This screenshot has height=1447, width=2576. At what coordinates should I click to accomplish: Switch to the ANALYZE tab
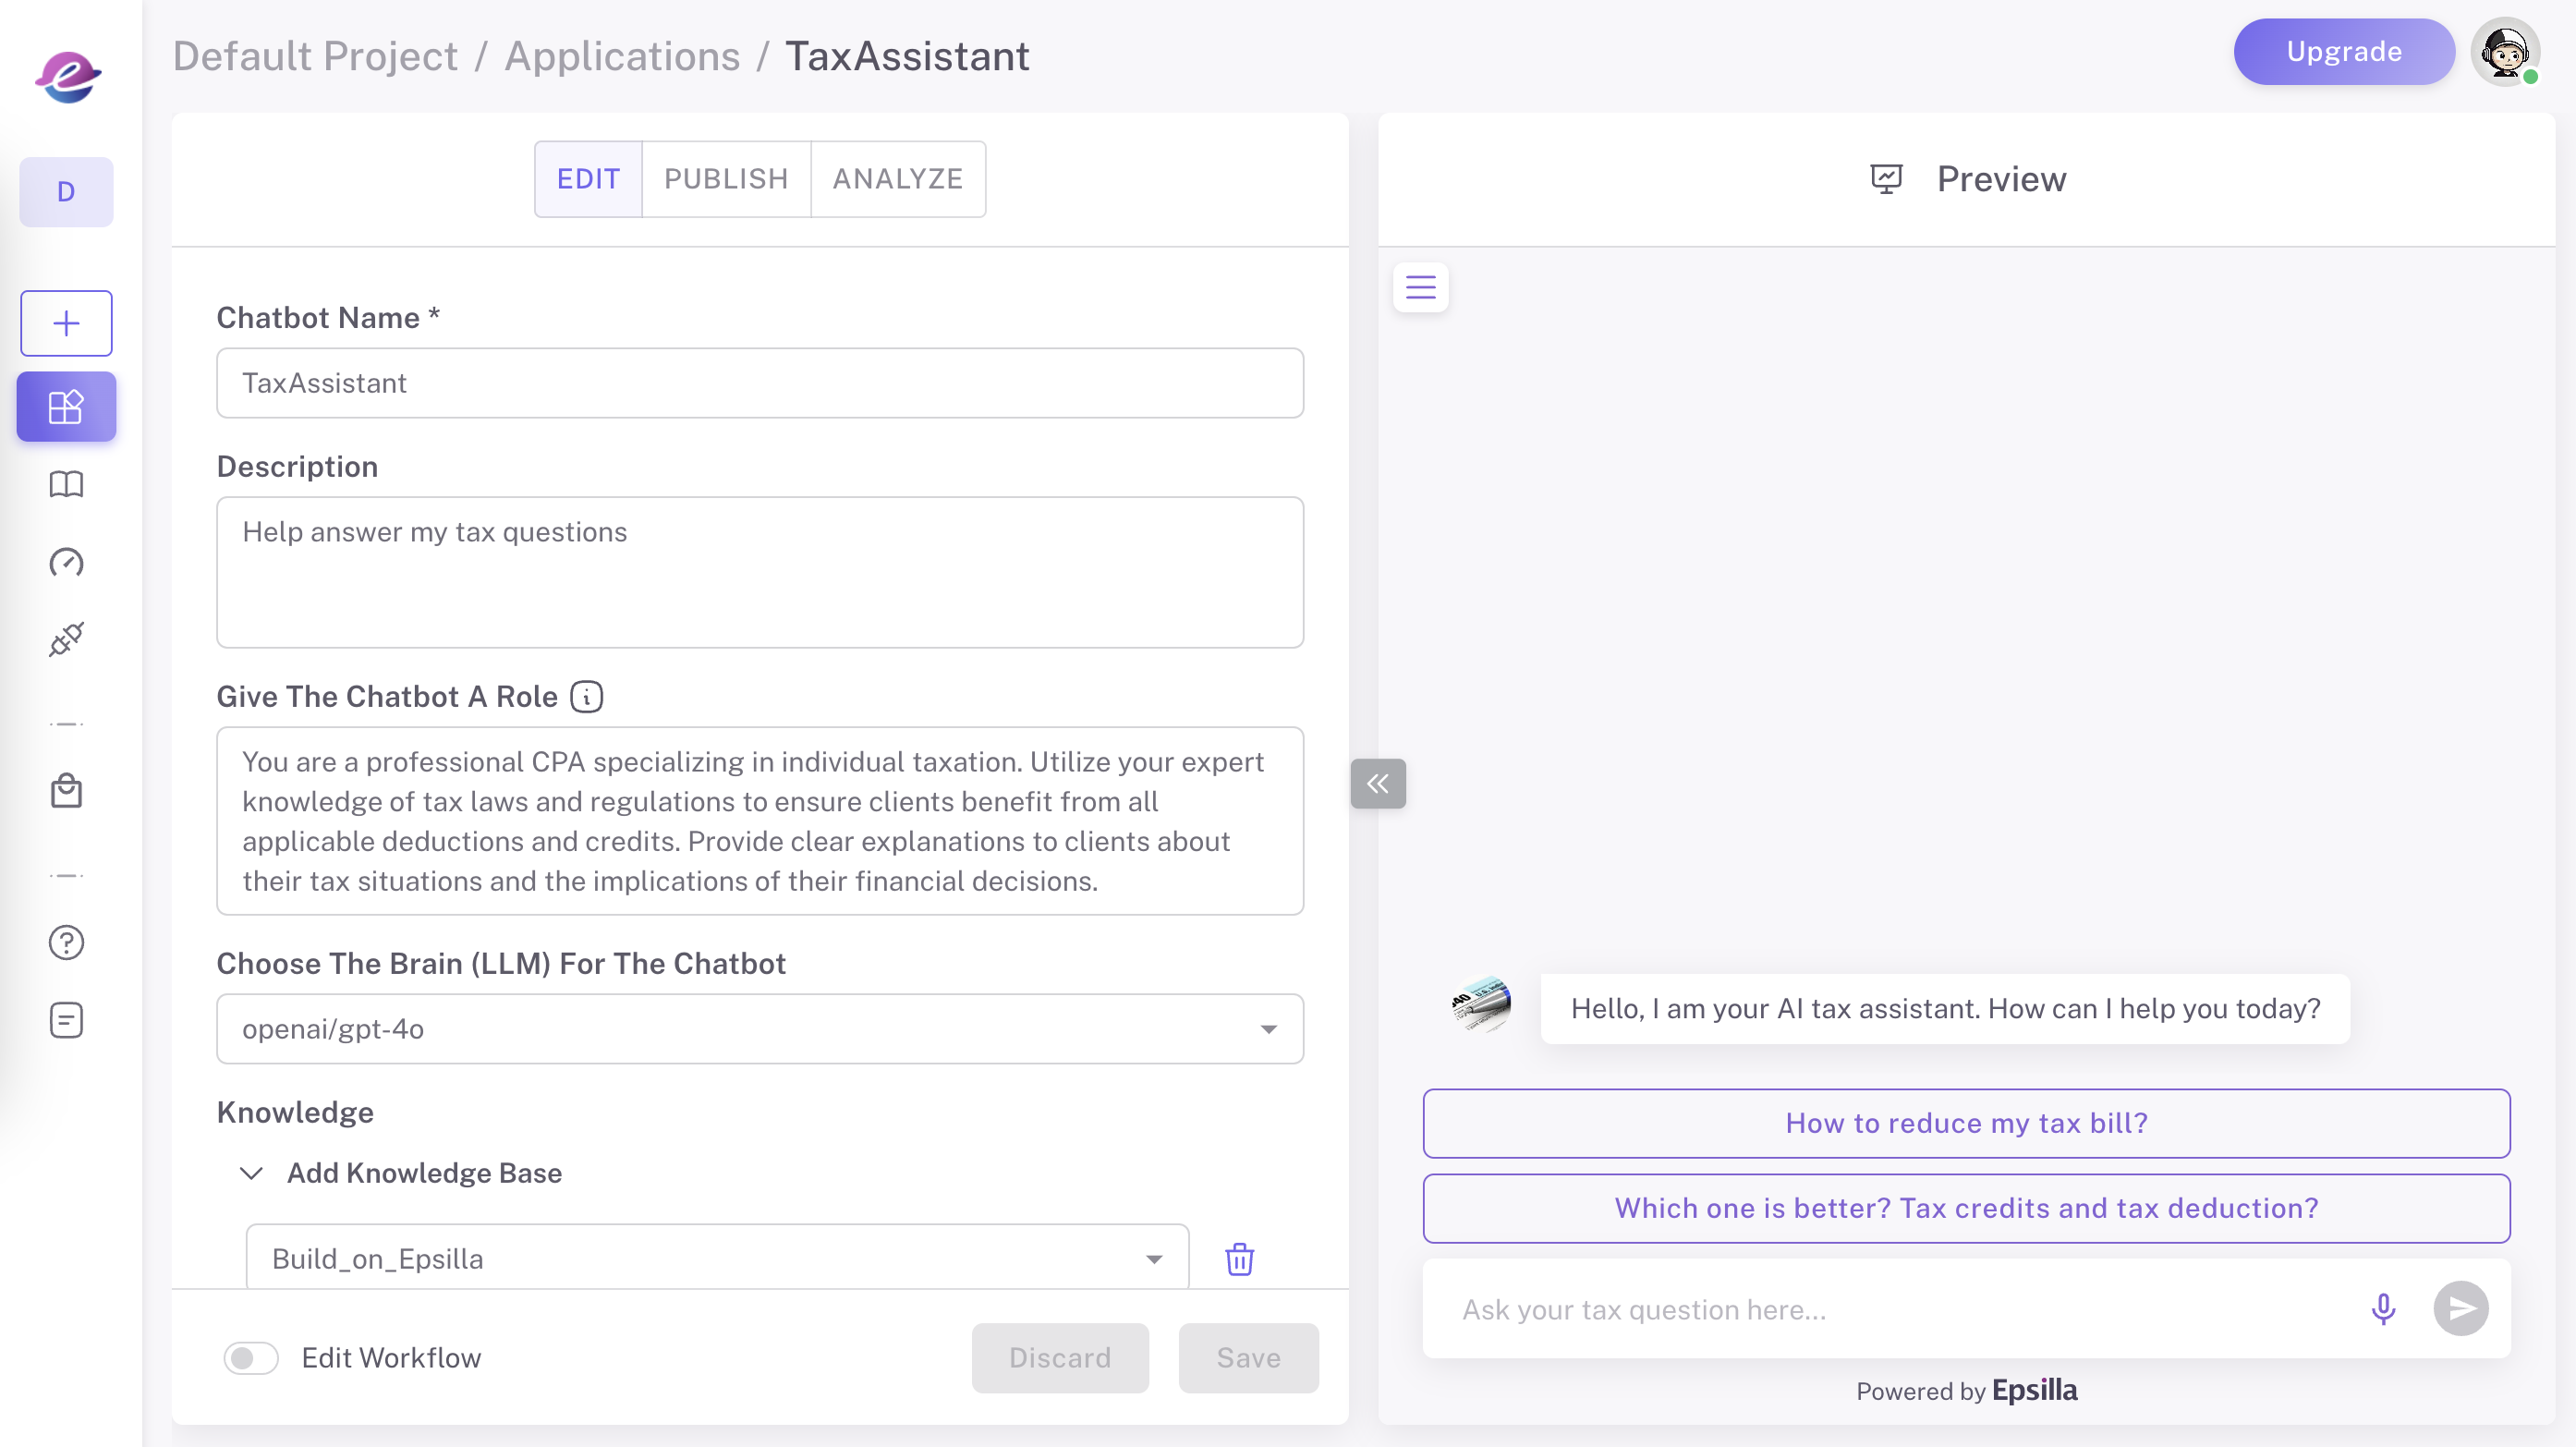tap(897, 179)
